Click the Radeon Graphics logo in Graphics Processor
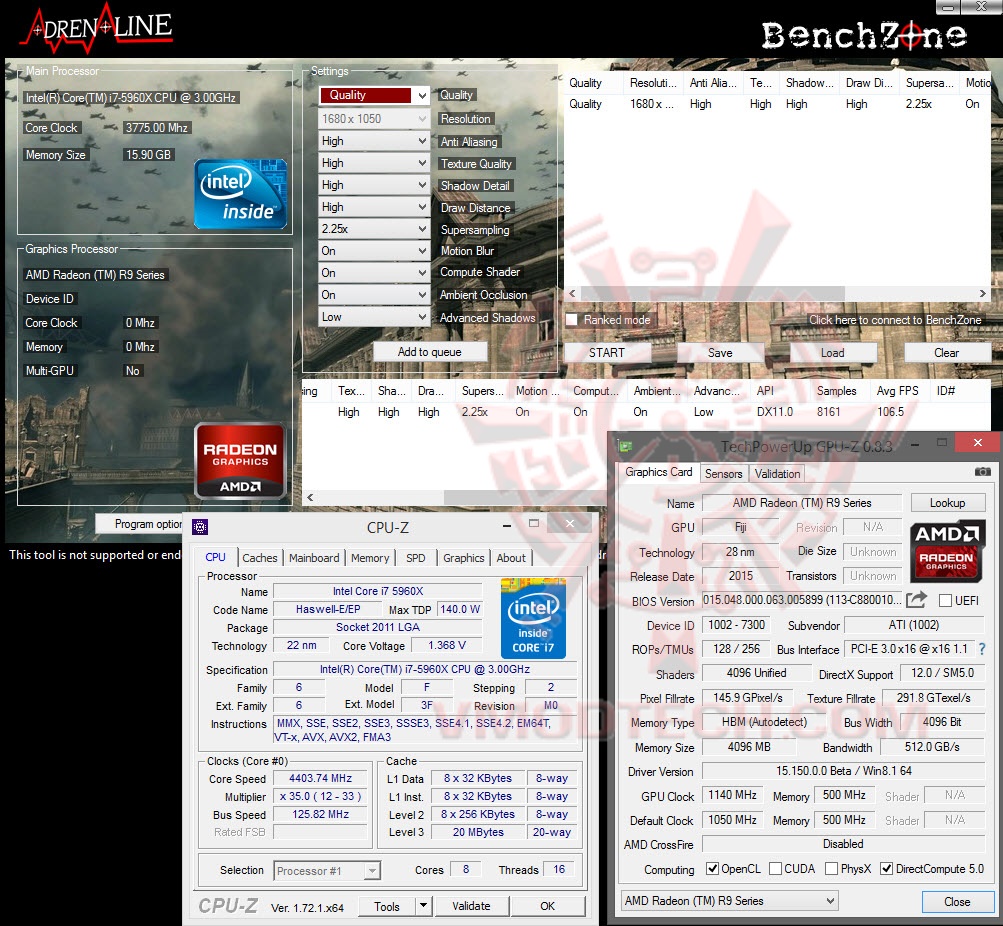The width and height of the screenshot is (1003, 926). tap(241, 460)
